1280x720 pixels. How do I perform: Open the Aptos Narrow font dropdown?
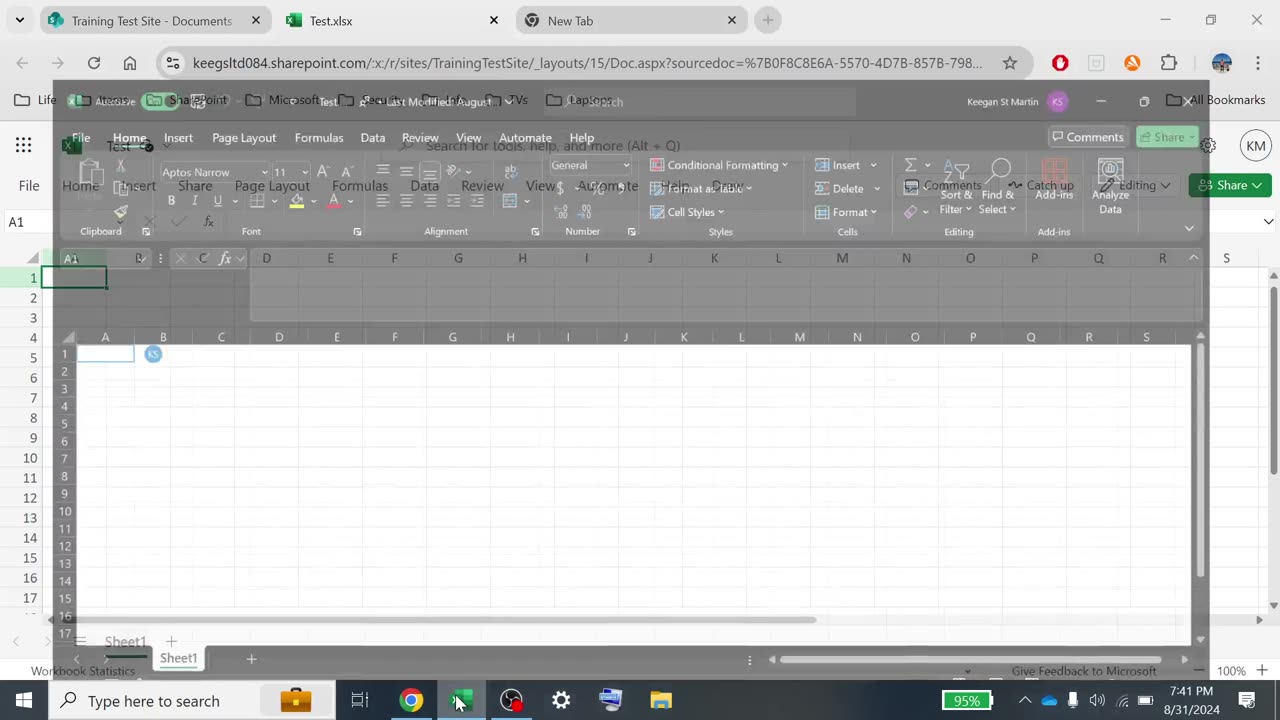[264, 172]
